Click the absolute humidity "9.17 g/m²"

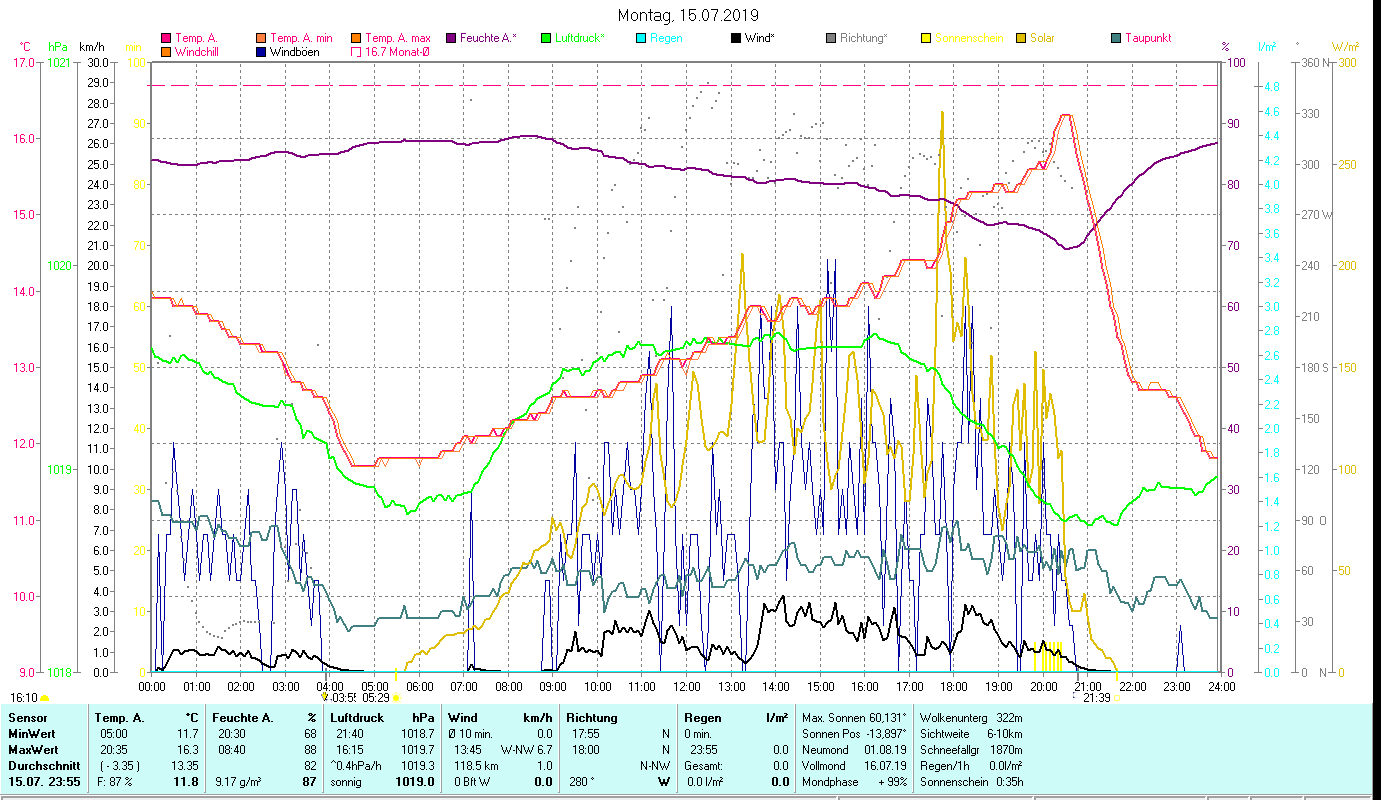[239, 781]
